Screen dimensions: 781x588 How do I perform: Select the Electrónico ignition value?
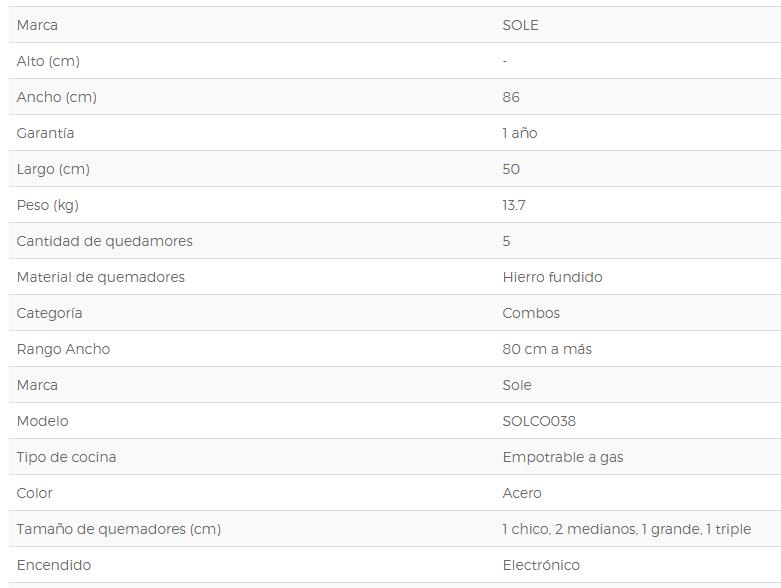coord(541,565)
